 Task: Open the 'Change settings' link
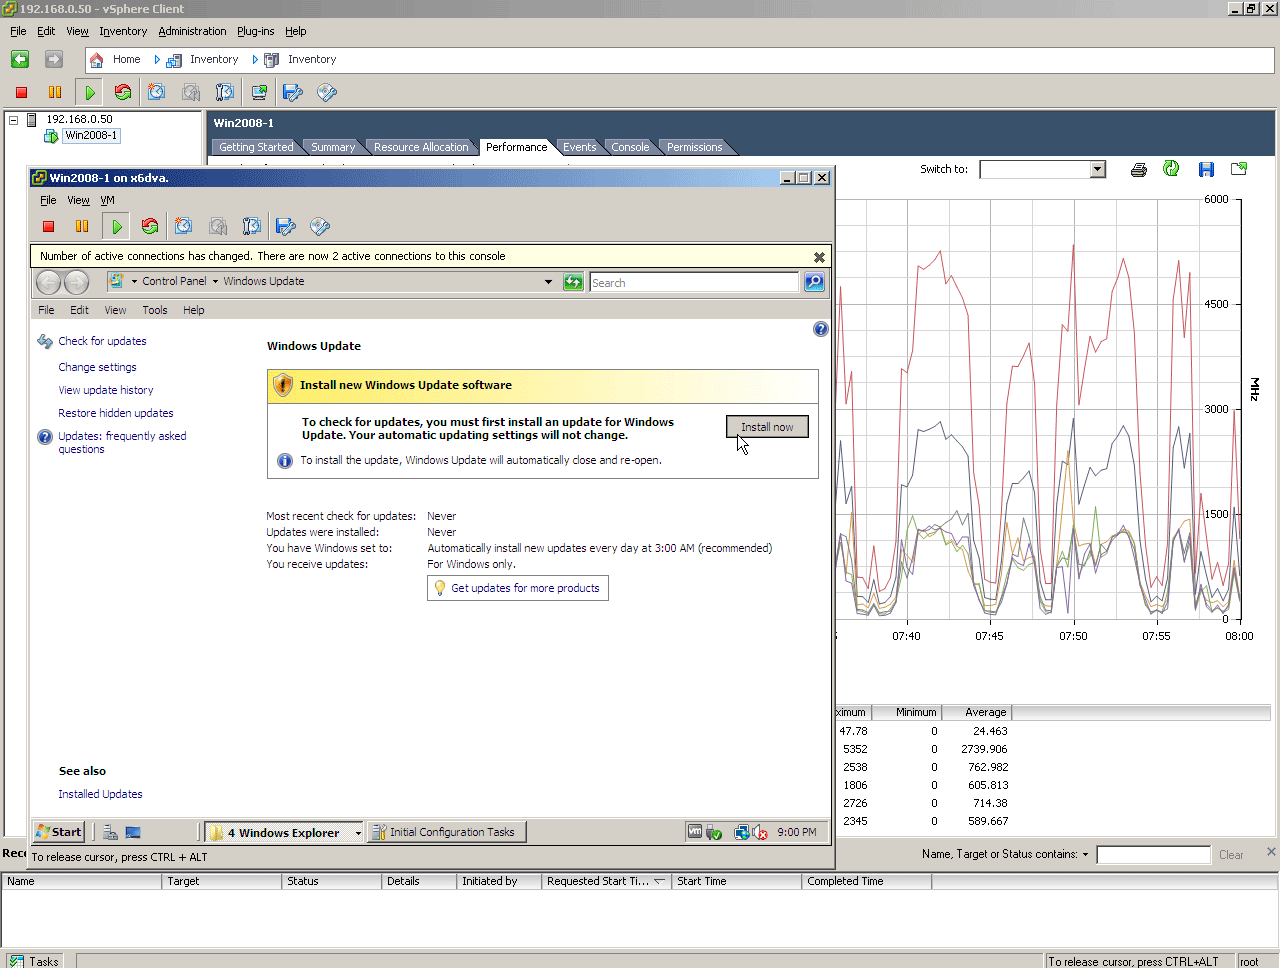click(x=97, y=368)
